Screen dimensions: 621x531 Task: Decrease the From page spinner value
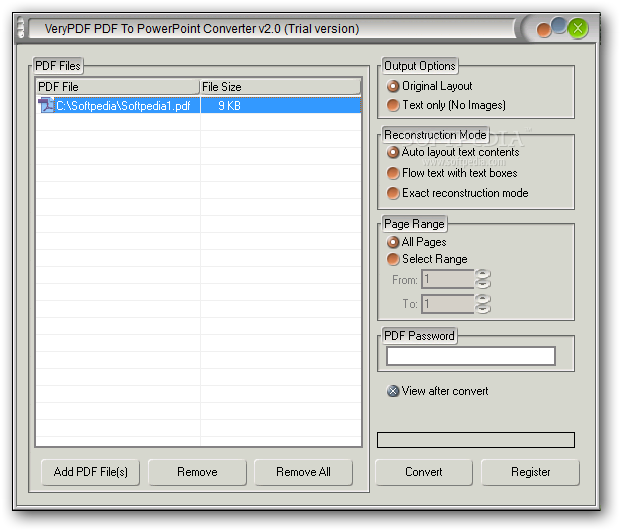click(x=483, y=284)
